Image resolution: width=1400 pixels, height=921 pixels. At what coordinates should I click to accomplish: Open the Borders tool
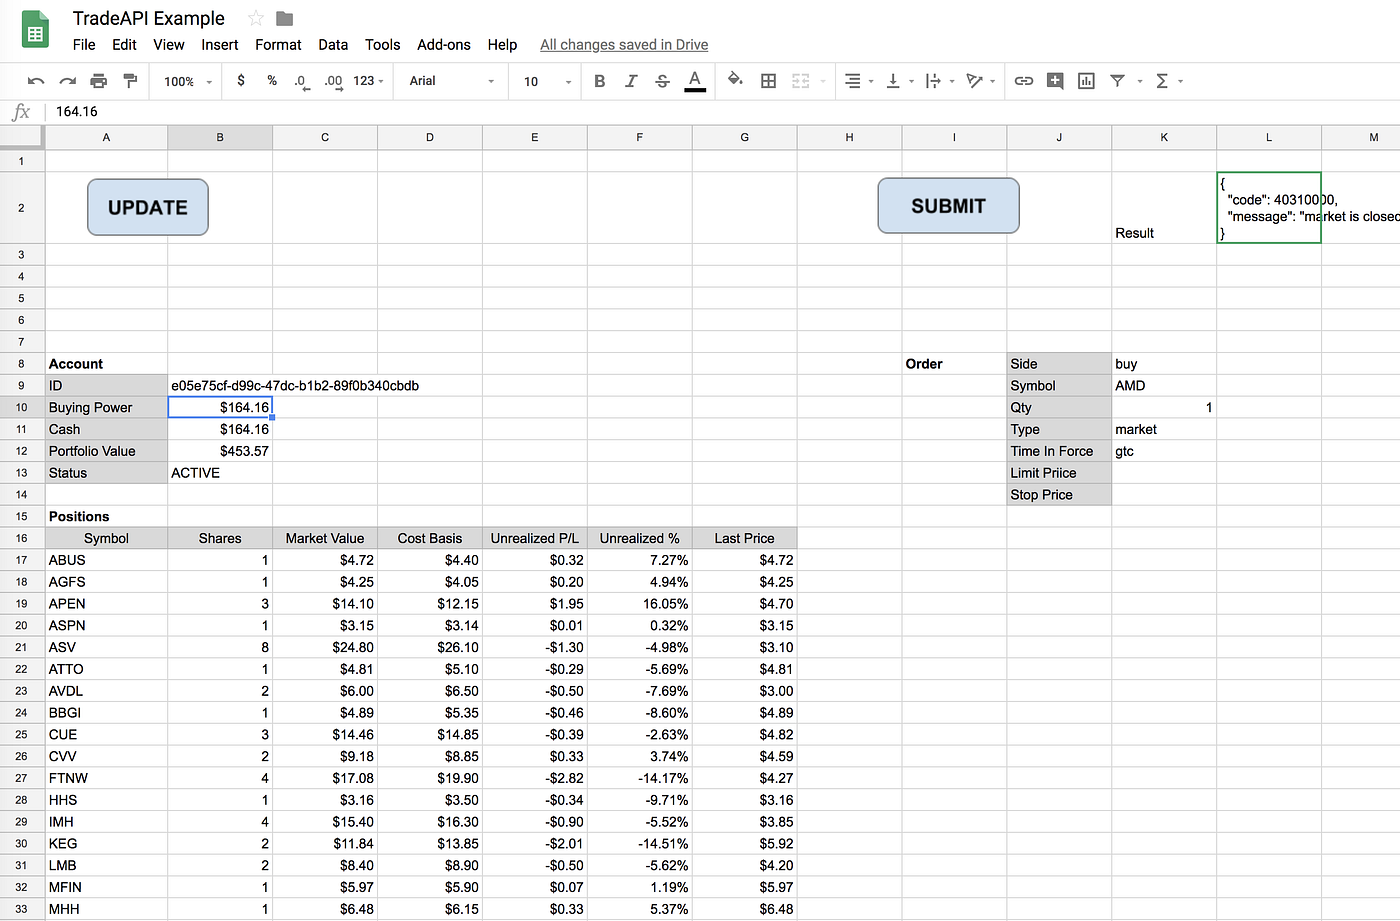click(x=768, y=81)
